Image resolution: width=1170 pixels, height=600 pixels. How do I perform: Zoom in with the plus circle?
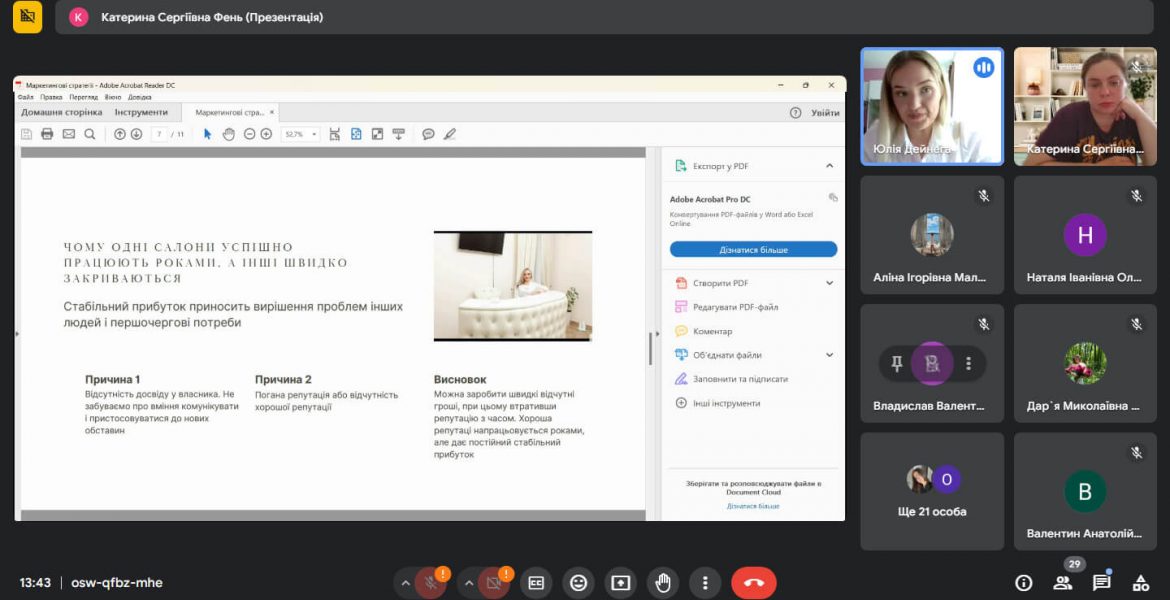pyautogui.click(x=266, y=134)
